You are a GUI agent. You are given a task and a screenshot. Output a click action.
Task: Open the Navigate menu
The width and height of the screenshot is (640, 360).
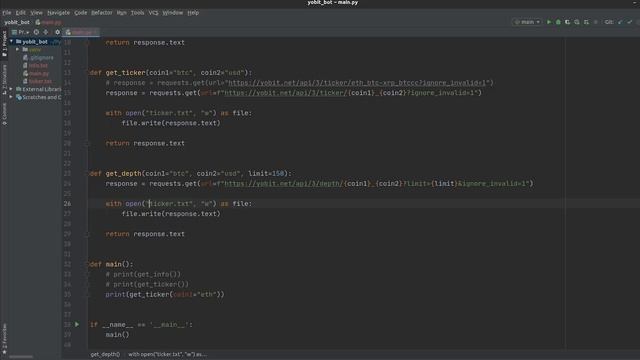[58, 13]
